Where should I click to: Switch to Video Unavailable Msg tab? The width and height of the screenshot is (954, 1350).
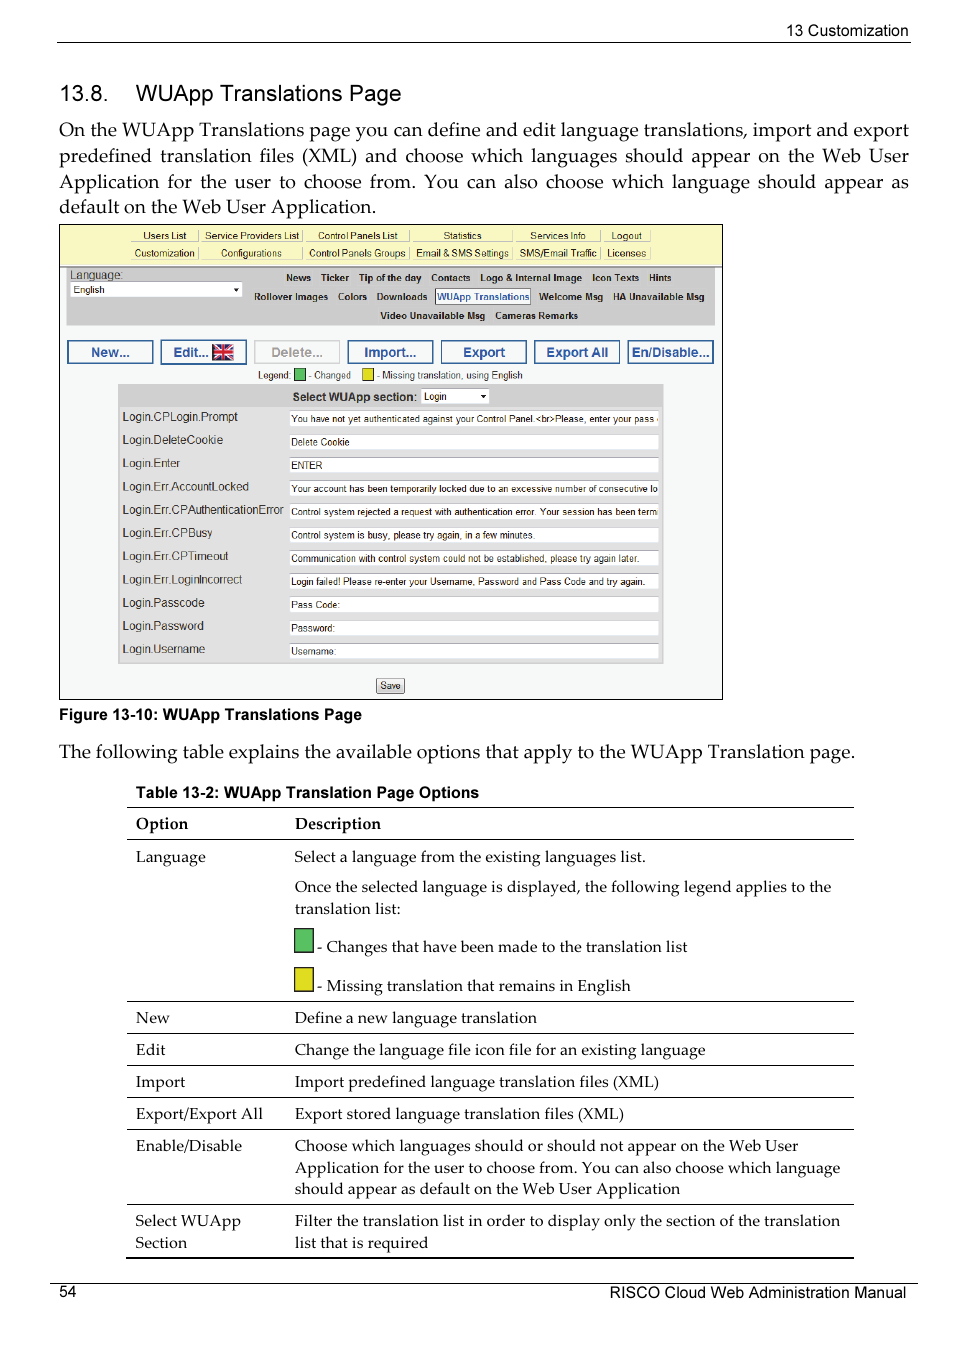pyautogui.click(x=432, y=316)
